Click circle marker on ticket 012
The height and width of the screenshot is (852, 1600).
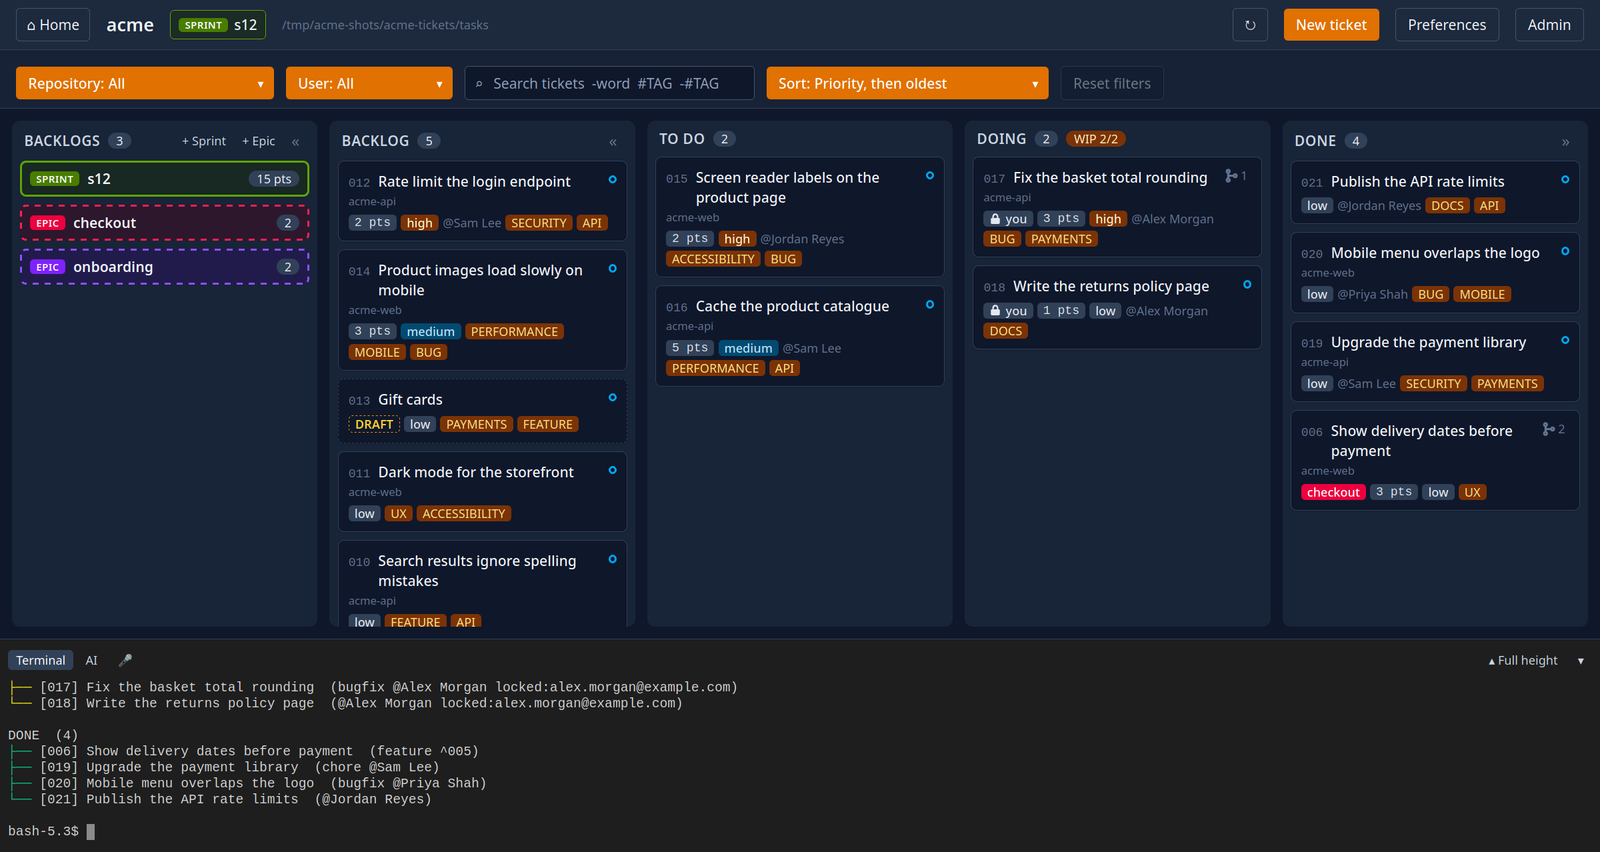[613, 180]
